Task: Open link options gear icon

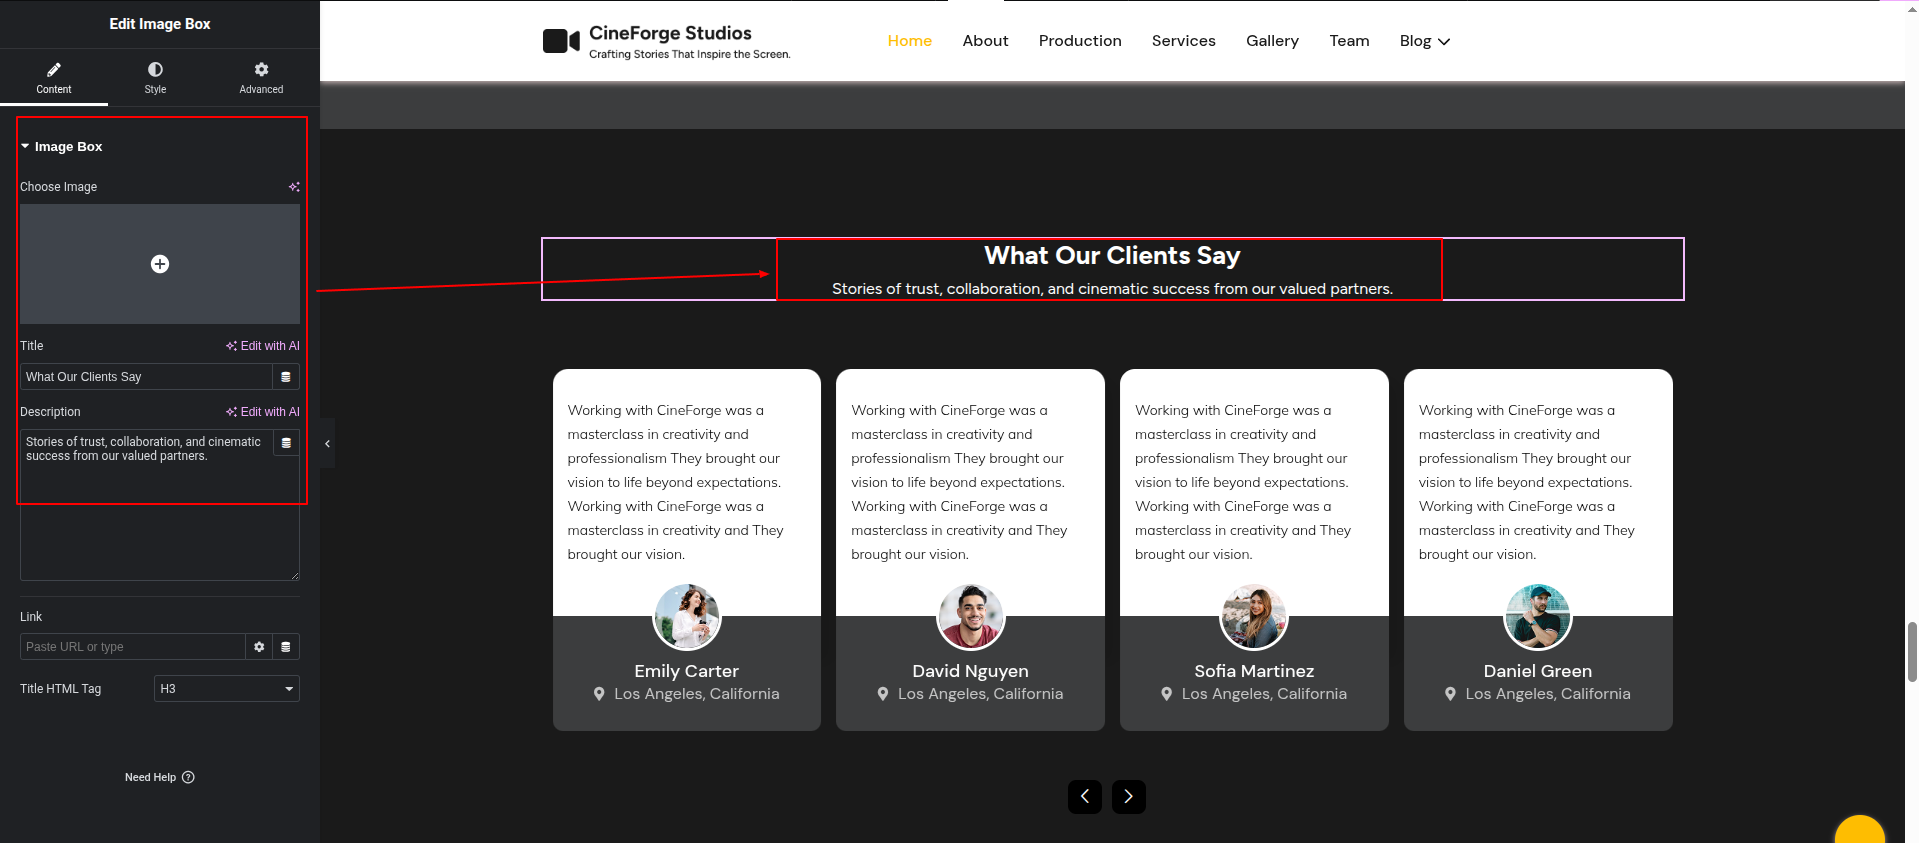Action: pyautogui.click(x=259, y=647)
